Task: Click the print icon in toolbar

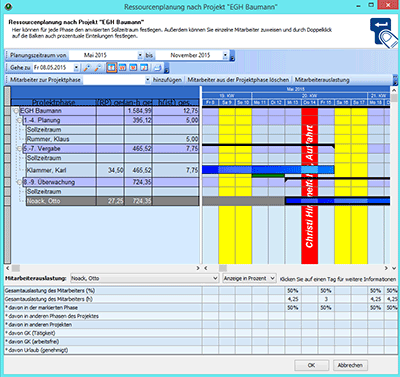Action: click(x=157, y=68)
